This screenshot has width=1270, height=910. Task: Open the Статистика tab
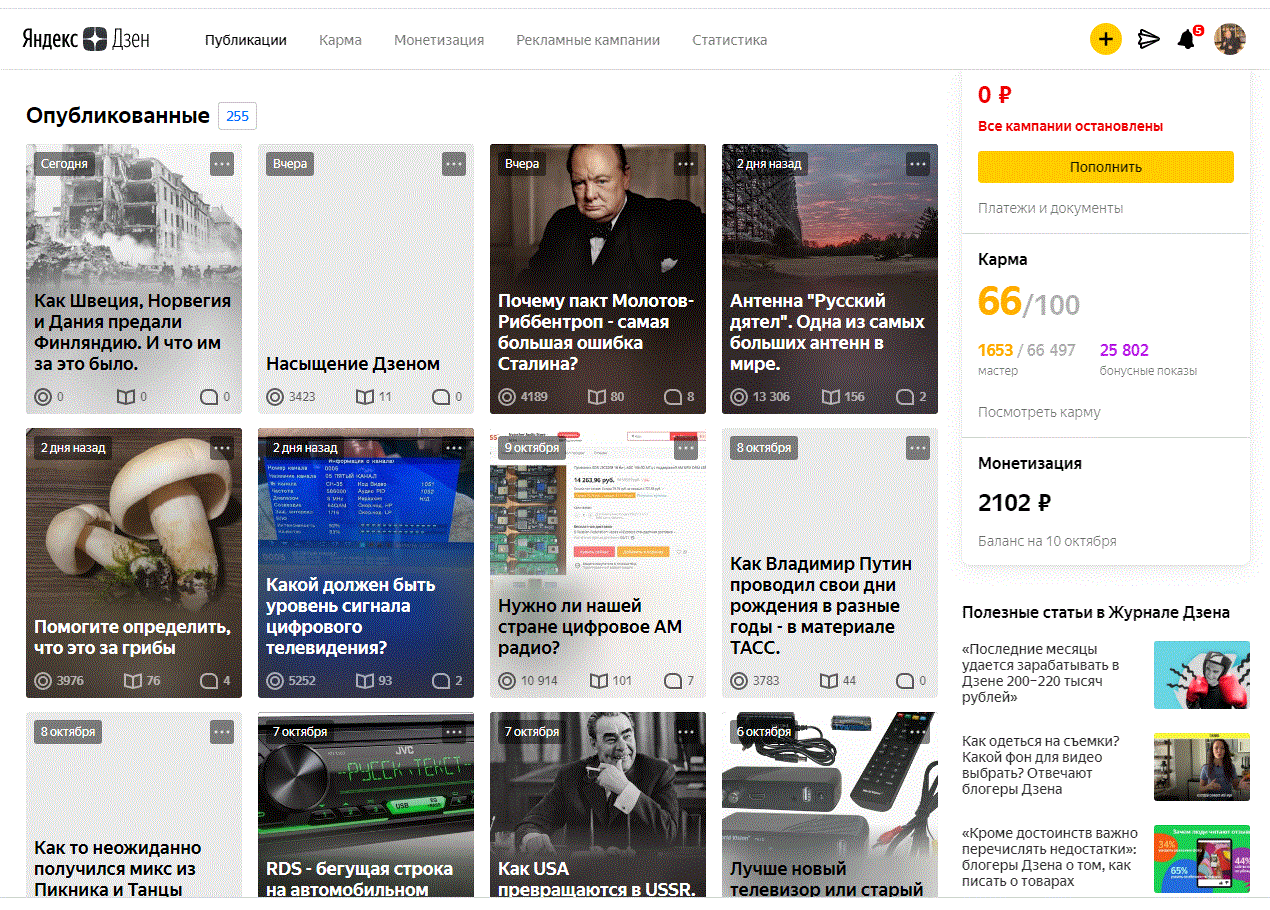(730, 40)
